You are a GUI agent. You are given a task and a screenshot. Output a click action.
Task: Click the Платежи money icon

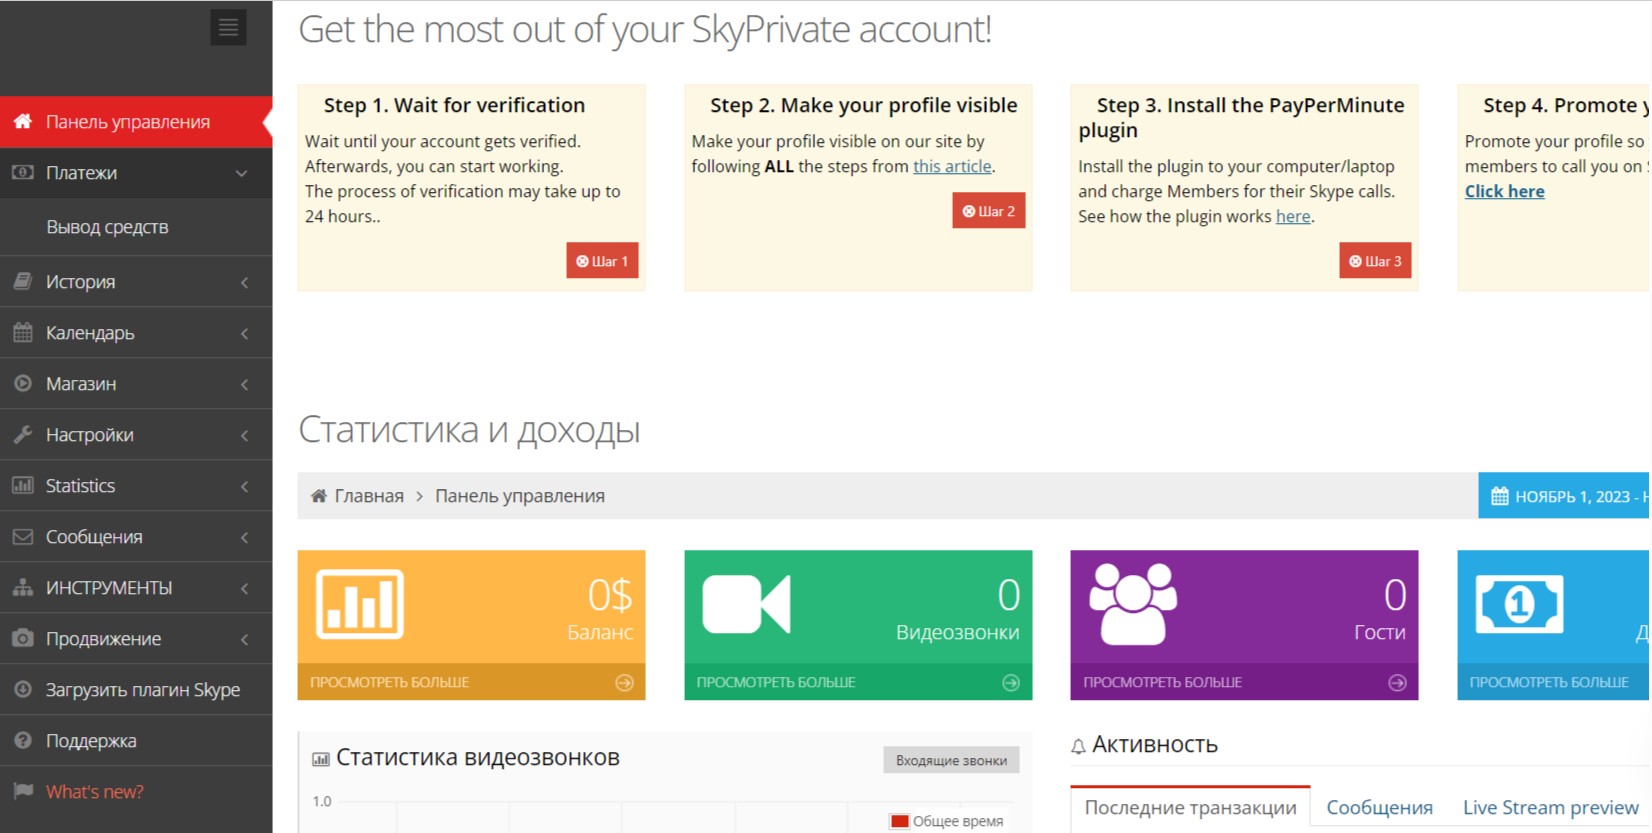click(x=23, y=172)
